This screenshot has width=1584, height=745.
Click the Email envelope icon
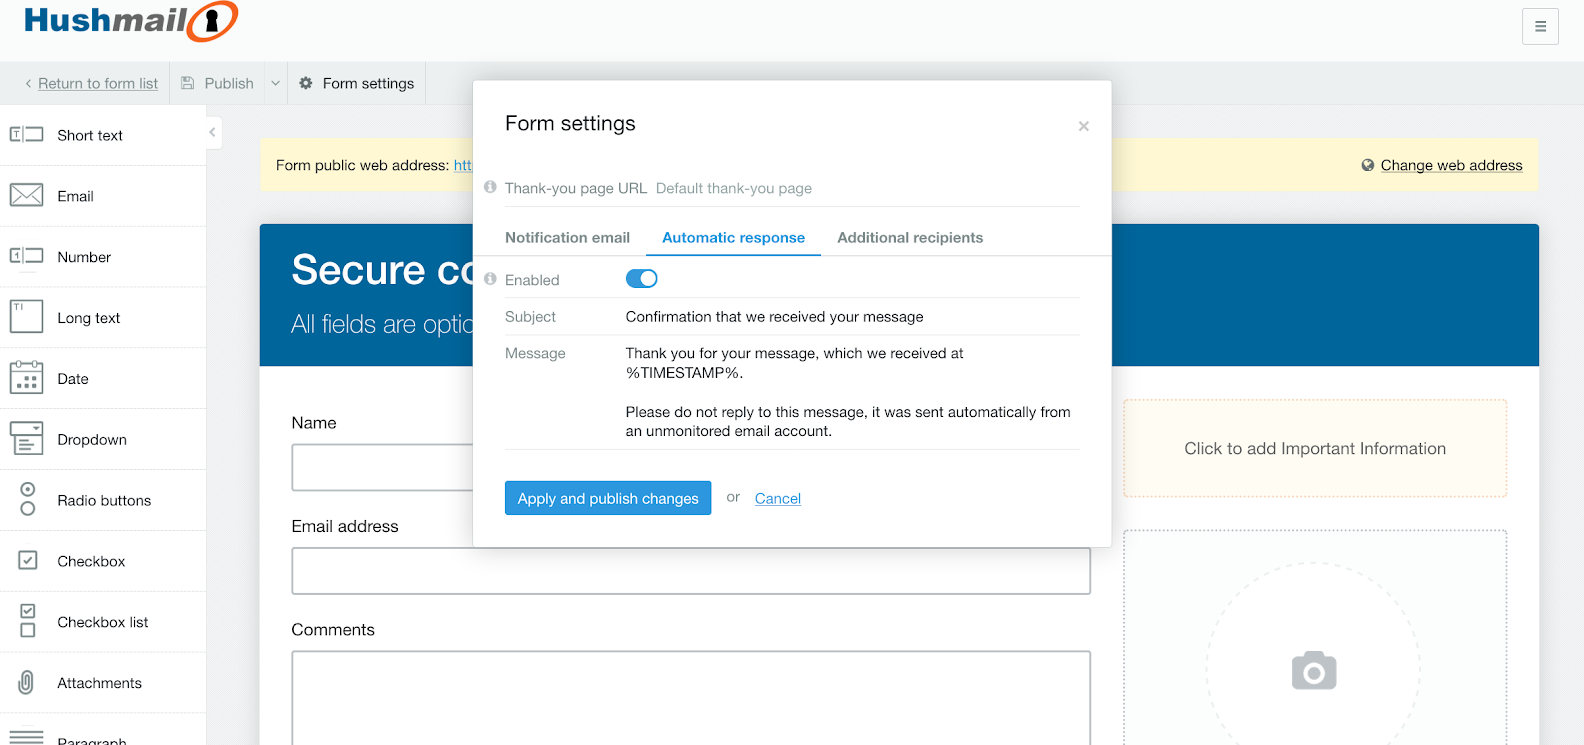click(x=27, y=196)
